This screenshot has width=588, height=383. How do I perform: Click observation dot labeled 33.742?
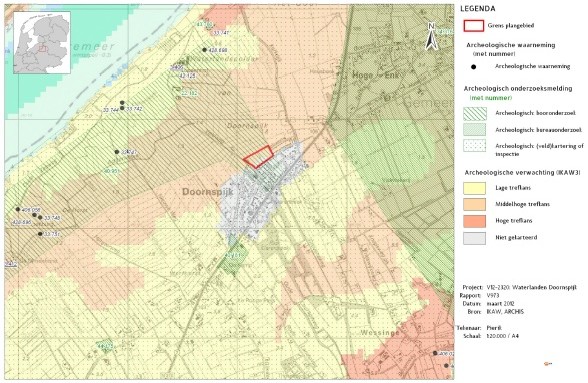[x=122, y=108]
